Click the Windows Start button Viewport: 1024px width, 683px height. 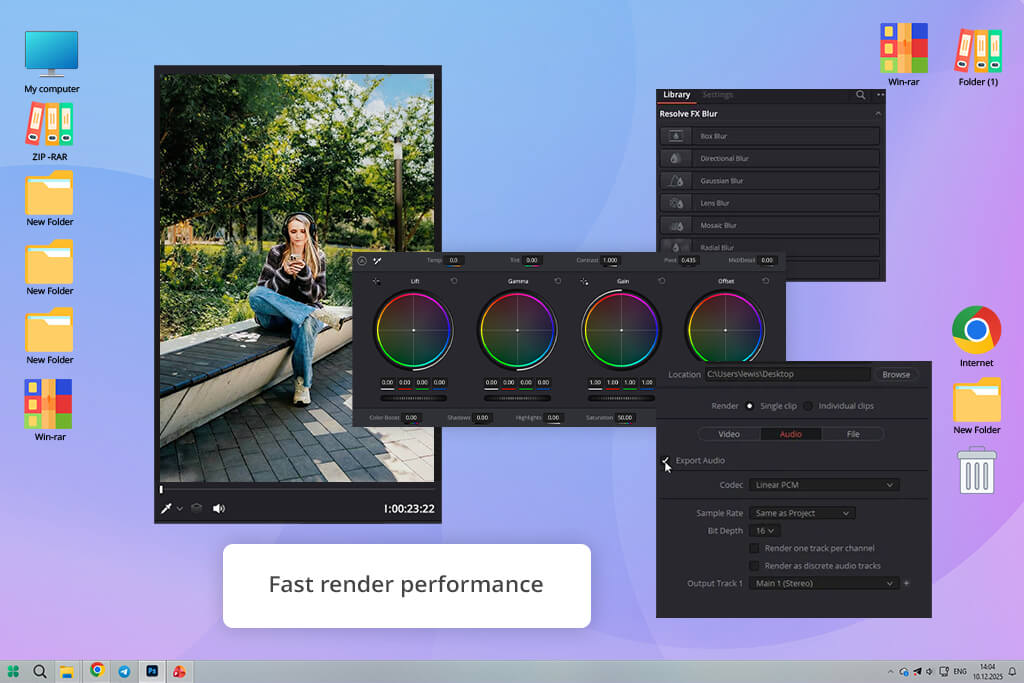(13, 671)
